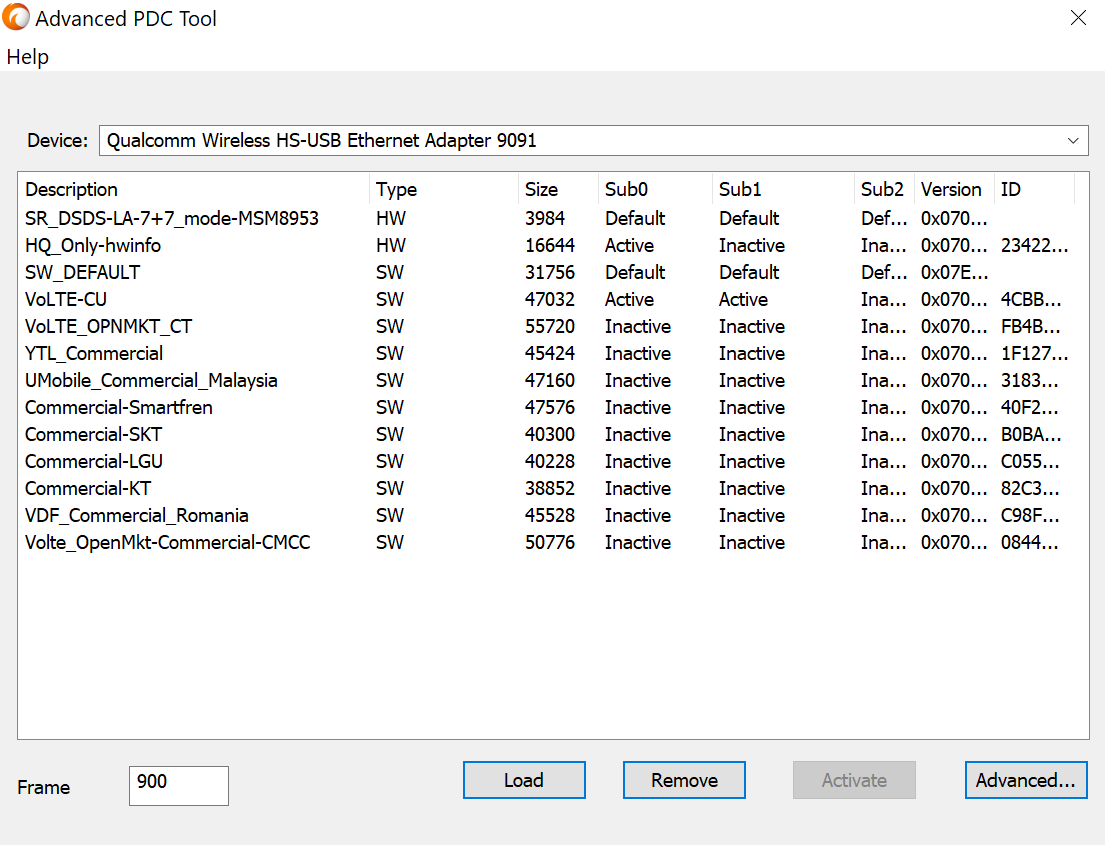This screenshot has width=1105, height=845.
Task: Click the Advanced PDC Tool app icon
Action: click(x=16, y=18)
